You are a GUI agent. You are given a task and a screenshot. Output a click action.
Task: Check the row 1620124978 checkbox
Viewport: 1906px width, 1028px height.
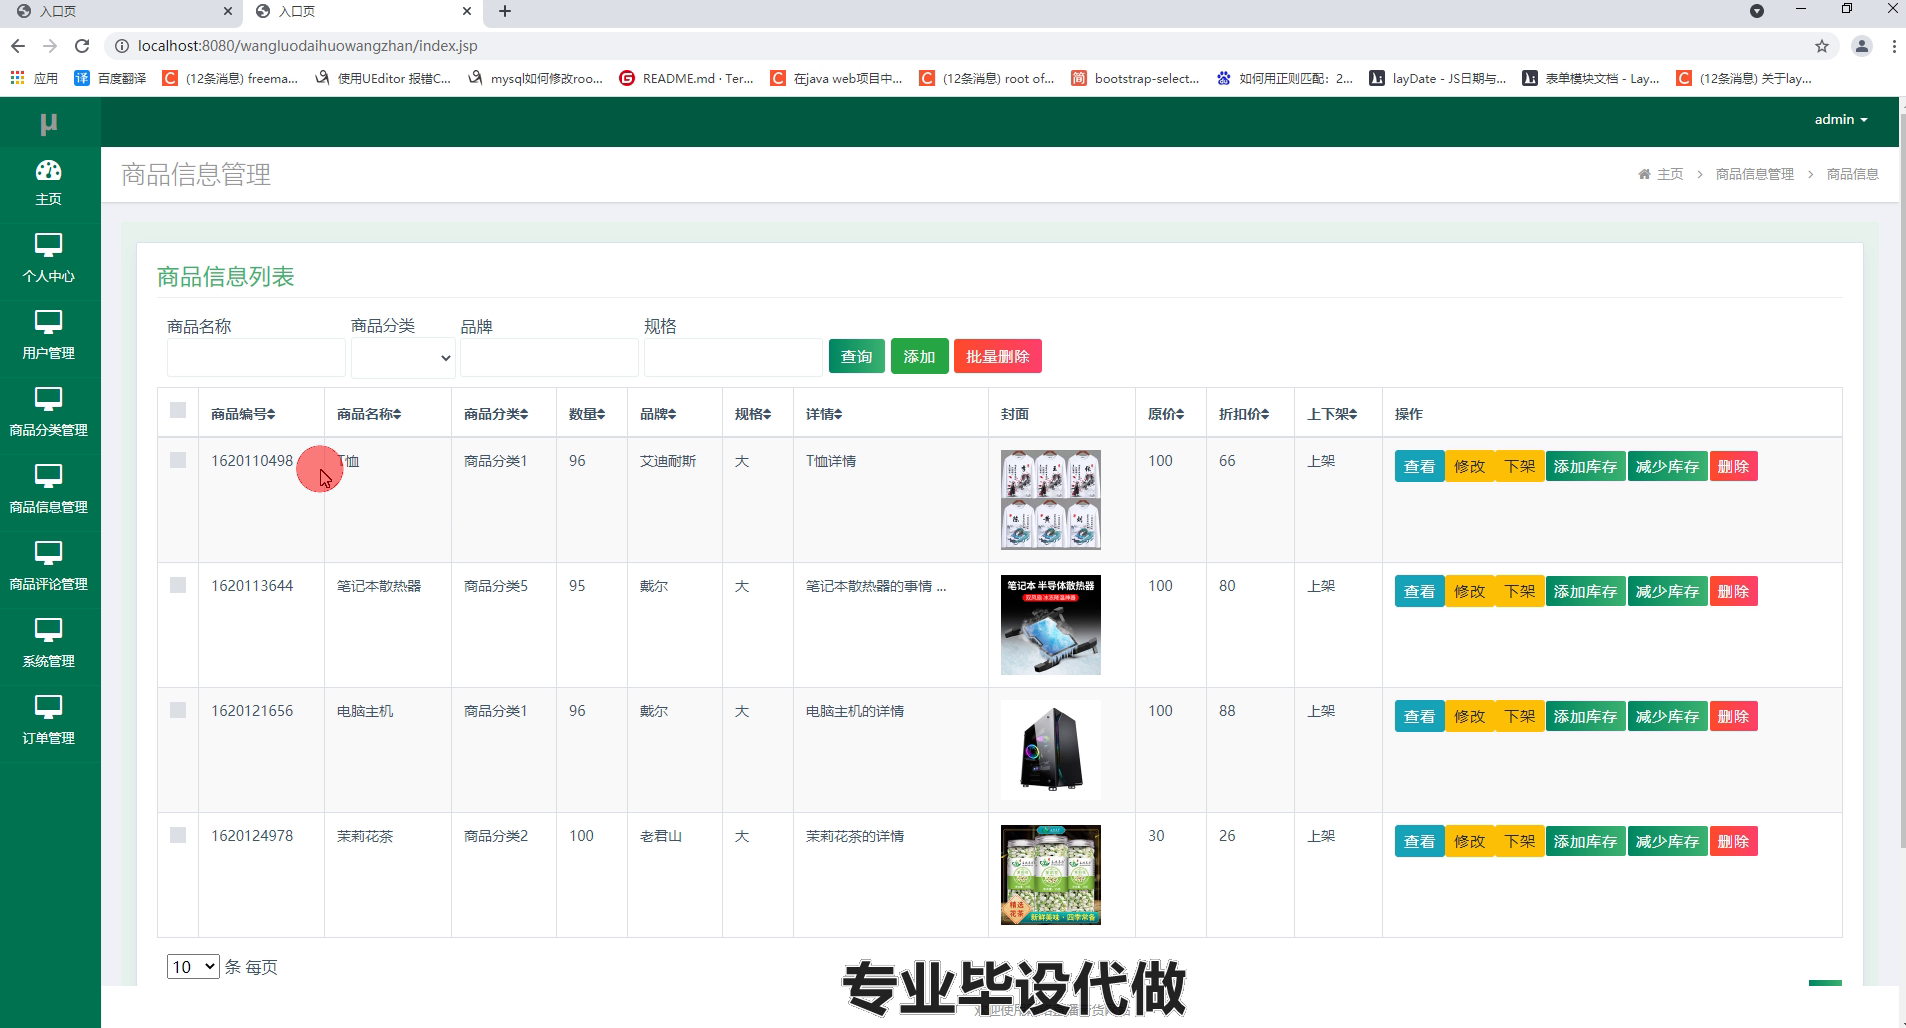[x=178, y=835]
